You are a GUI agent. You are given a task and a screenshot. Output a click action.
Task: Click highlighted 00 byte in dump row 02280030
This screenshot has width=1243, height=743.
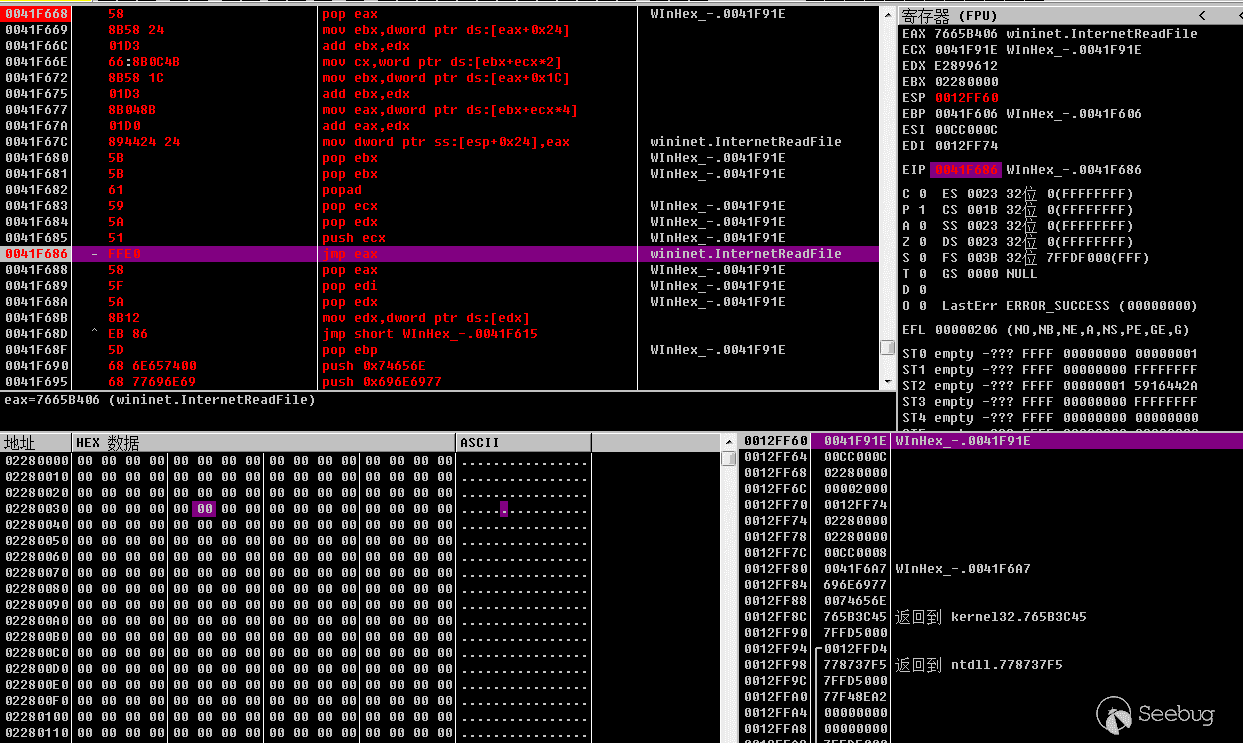[204, 508]
